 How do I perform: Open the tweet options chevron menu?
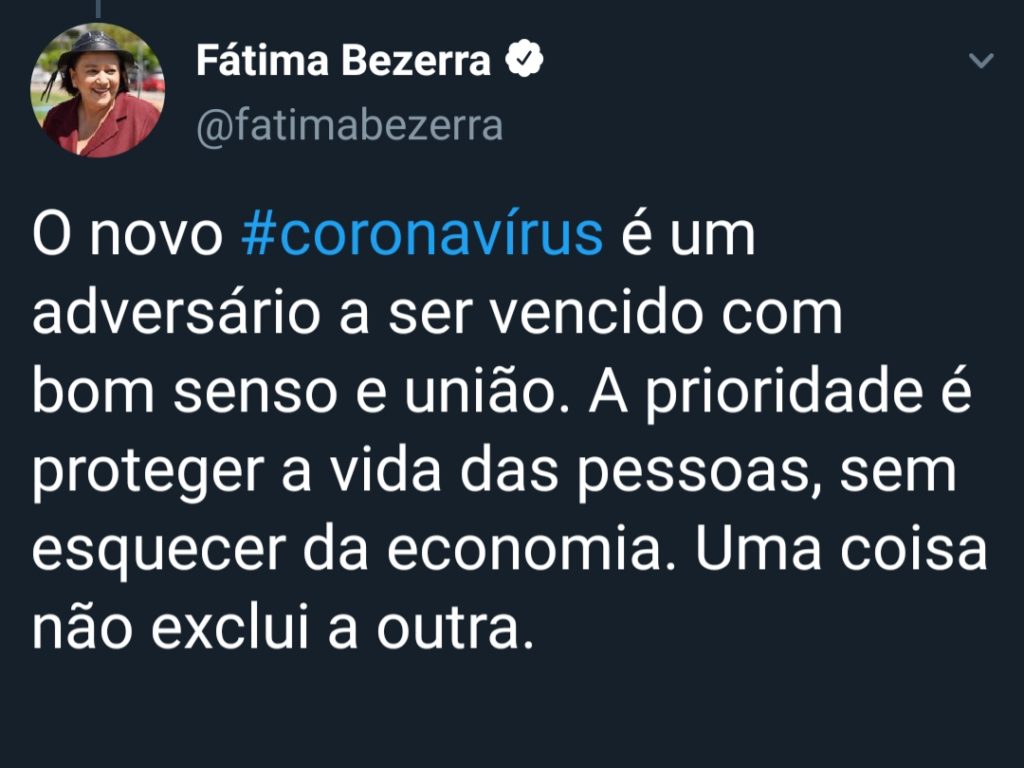click(983, 62)
